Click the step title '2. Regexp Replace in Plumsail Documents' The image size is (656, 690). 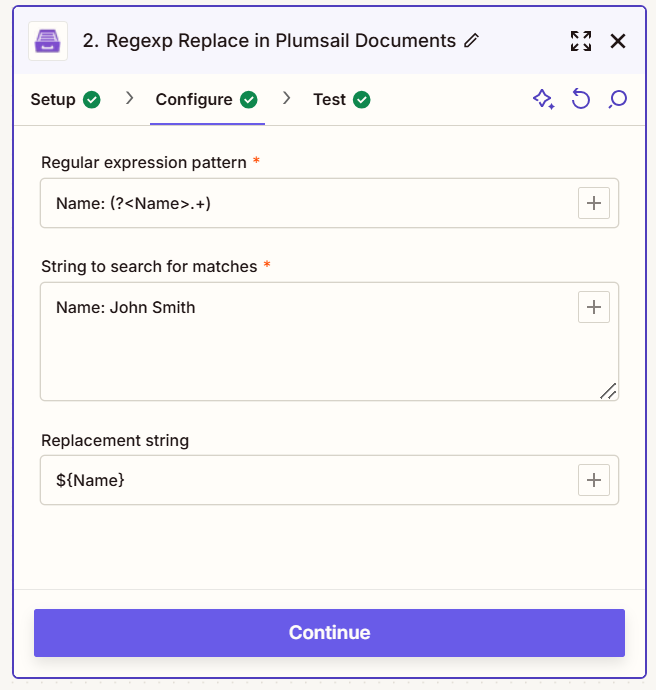269,40
